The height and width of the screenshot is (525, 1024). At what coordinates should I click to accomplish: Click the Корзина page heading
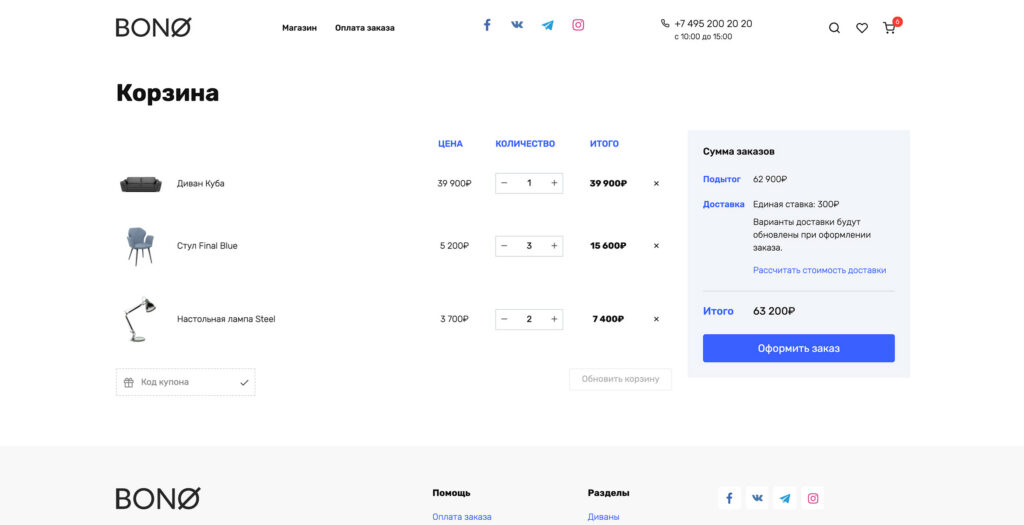pos(167,93)
